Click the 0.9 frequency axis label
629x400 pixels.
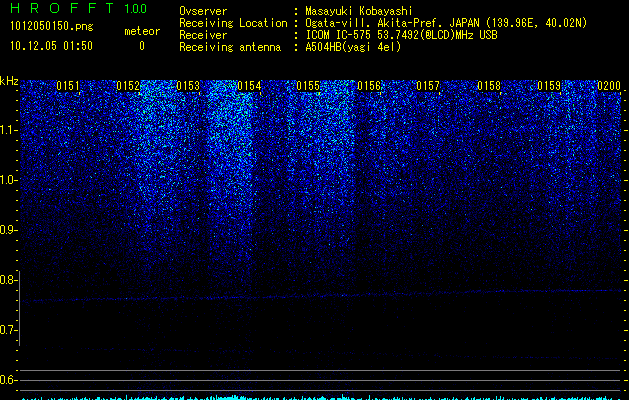(x=9, y=230)
